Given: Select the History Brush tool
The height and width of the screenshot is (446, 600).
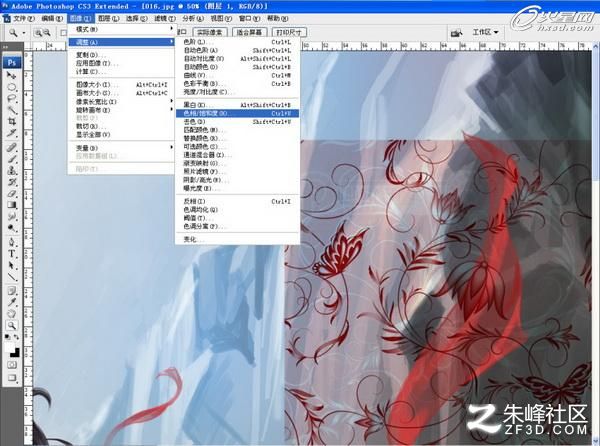Looking at the screenshot, I should click(11, 182).
